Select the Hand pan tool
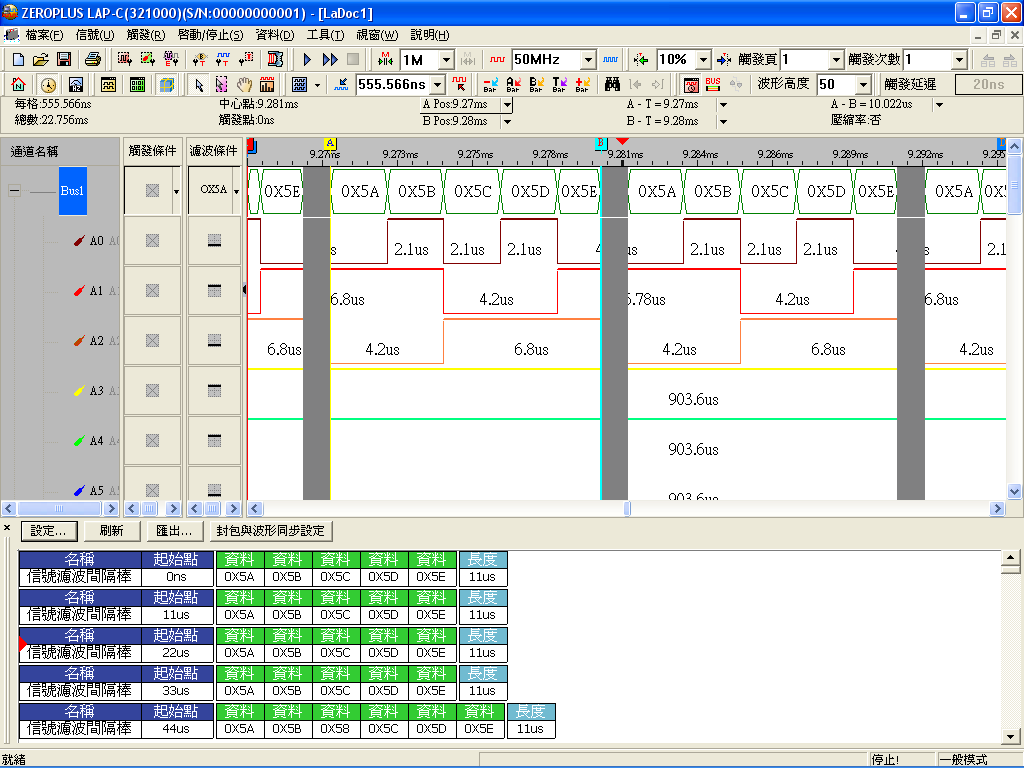 (x=244, y=85)
